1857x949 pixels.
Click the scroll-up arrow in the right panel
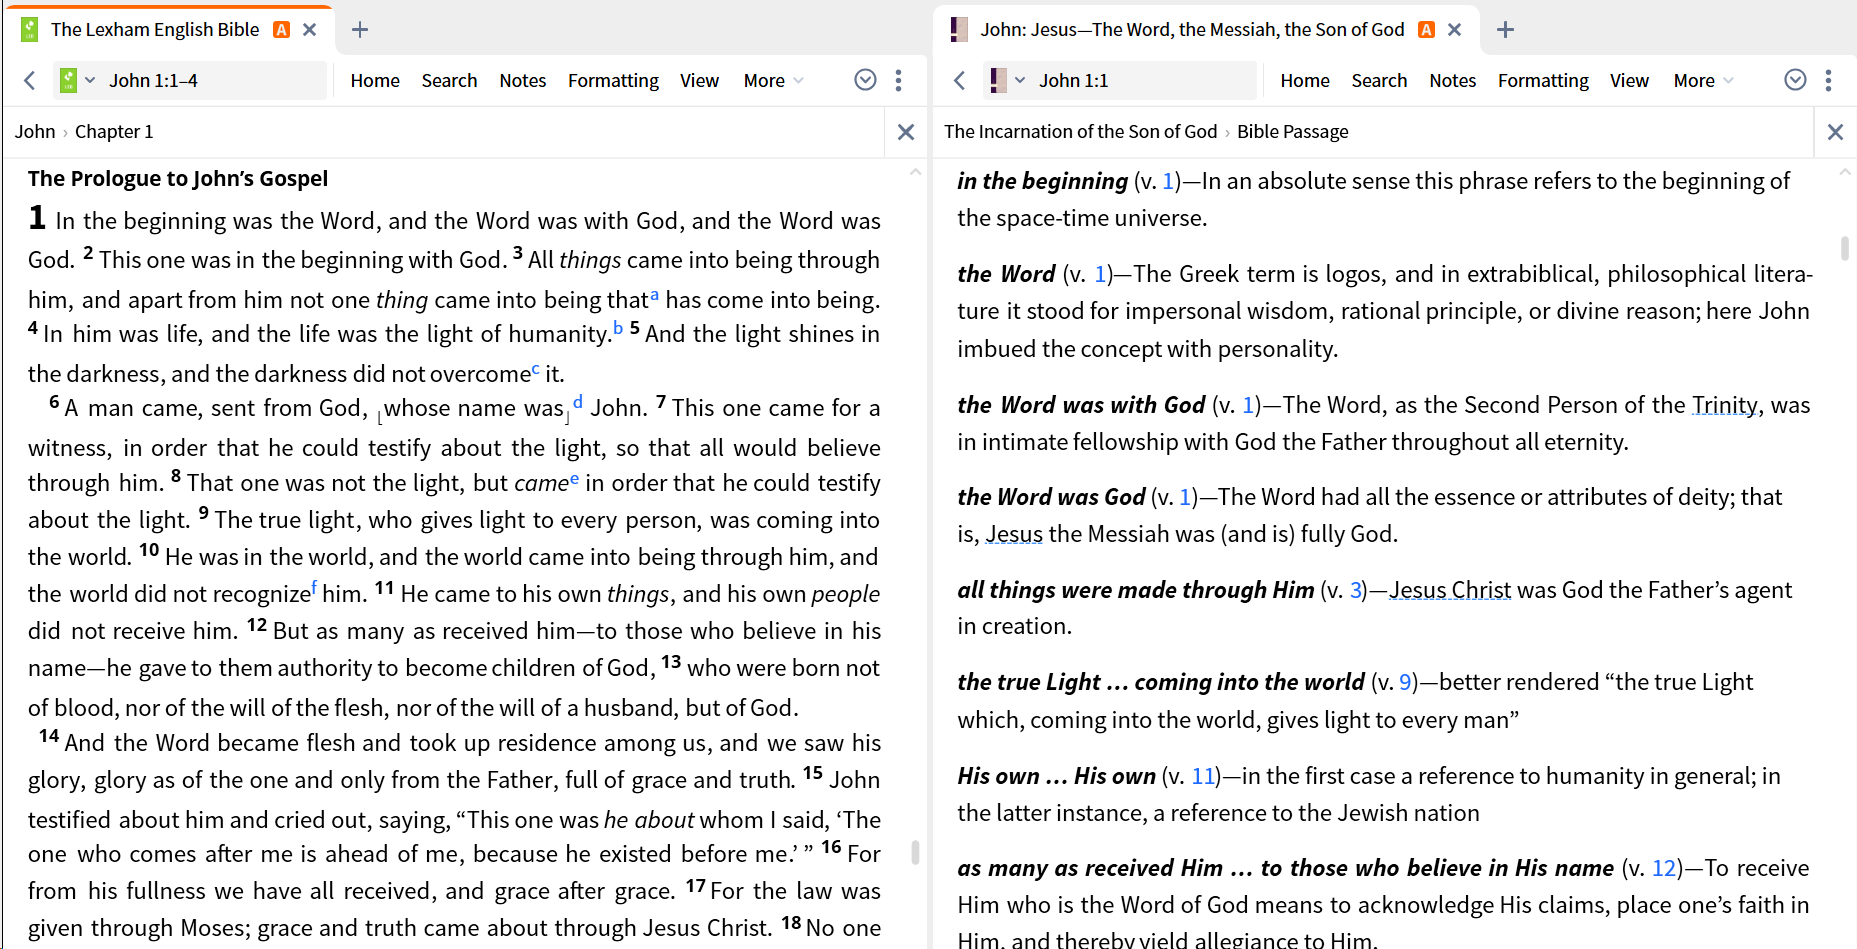click(1845, 172)
